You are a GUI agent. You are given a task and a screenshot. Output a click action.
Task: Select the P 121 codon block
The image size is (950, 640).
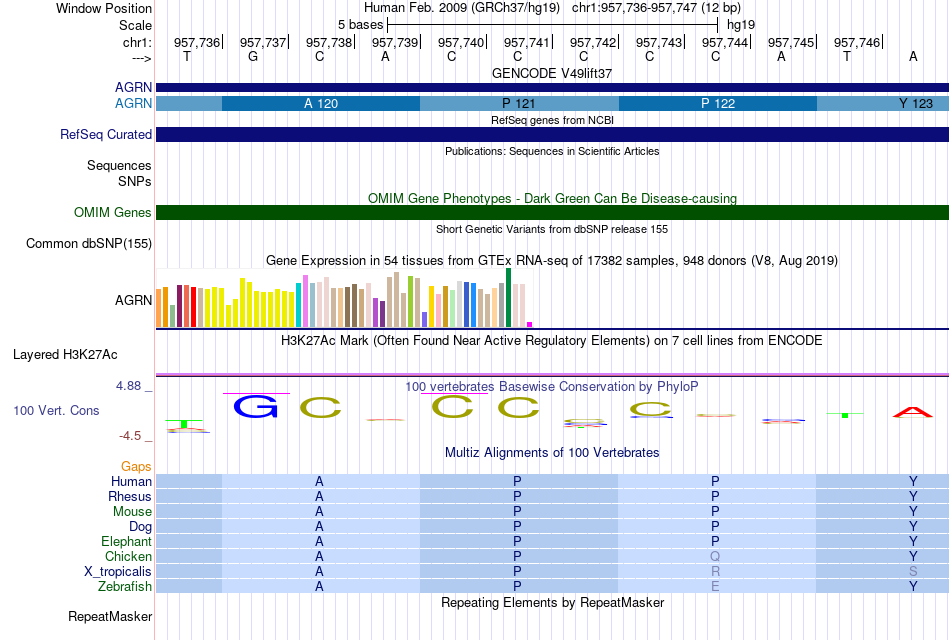pos(519,104)
